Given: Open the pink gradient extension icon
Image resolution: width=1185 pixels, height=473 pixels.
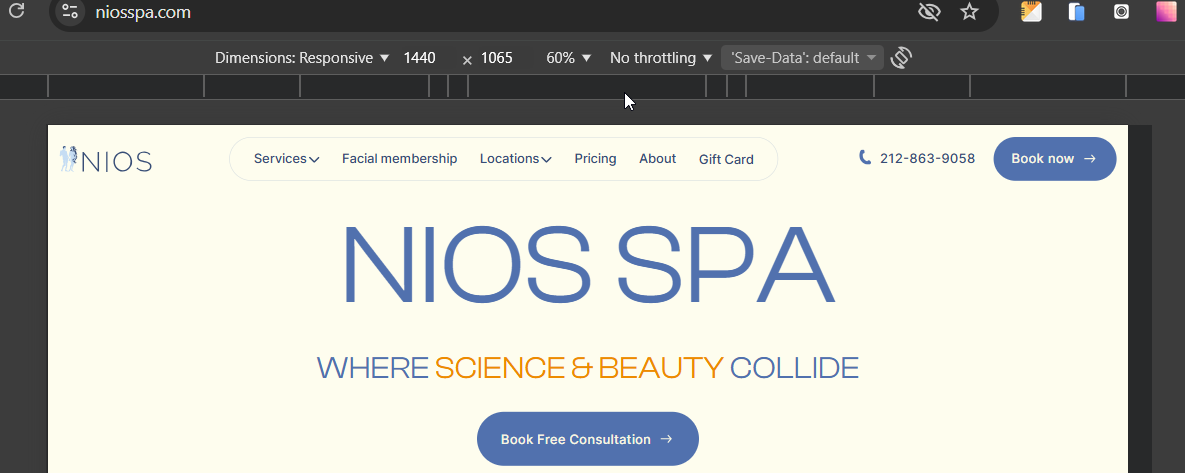Looking at the screenshot, I should coord(1167,11).
